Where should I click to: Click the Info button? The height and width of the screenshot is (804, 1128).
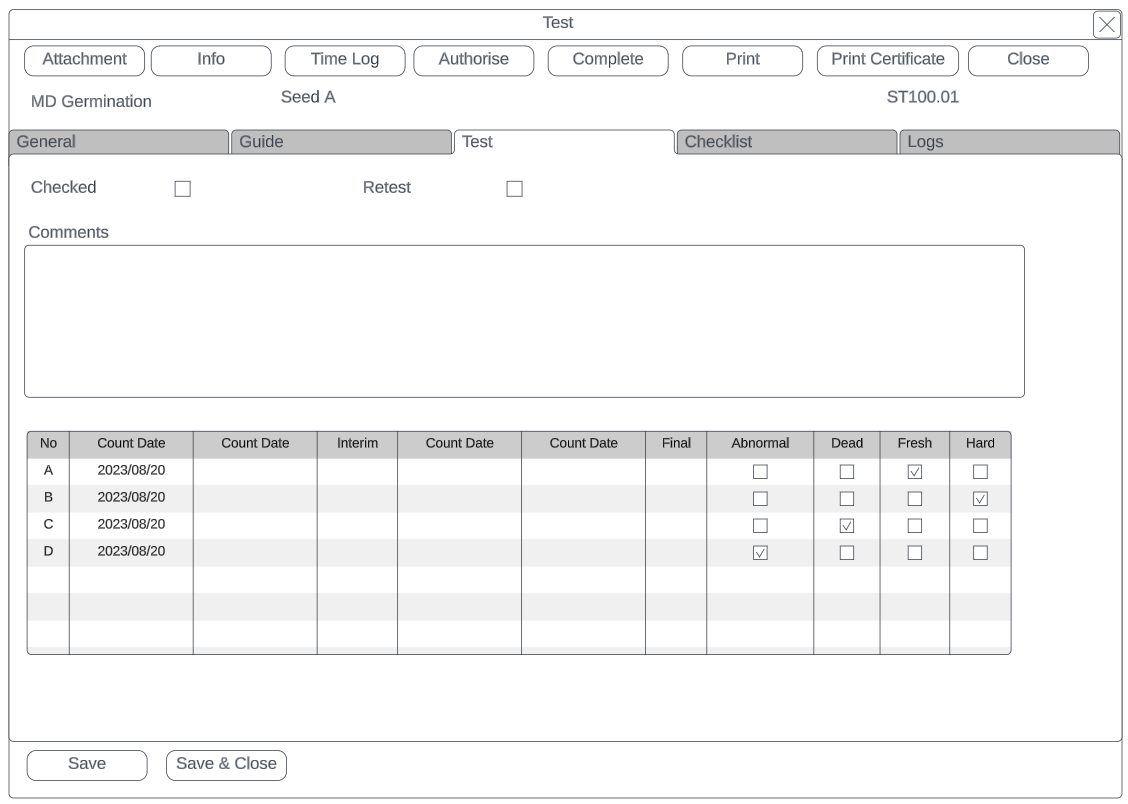[211, 60]
